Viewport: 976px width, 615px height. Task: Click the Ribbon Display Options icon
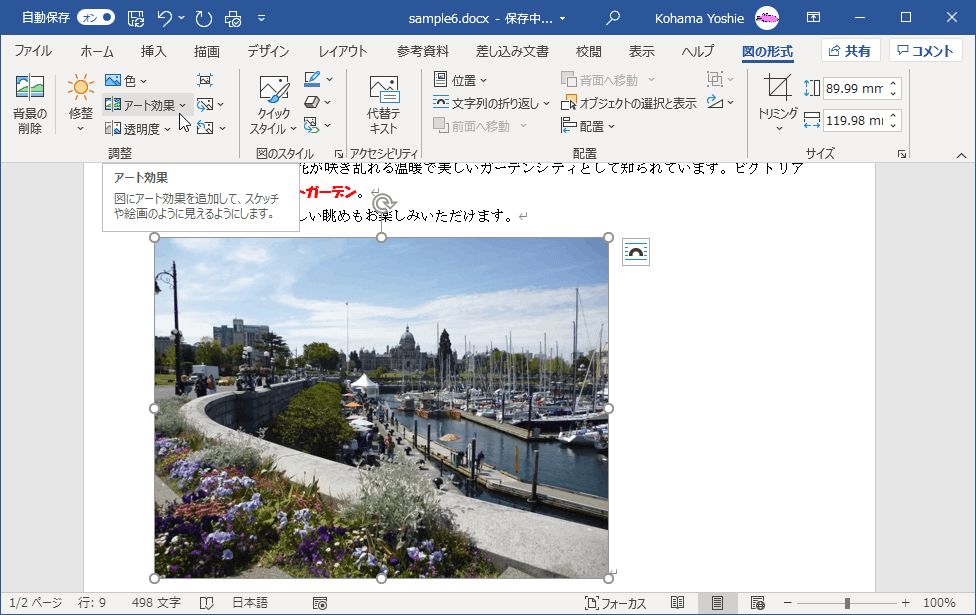click(814, 17)
